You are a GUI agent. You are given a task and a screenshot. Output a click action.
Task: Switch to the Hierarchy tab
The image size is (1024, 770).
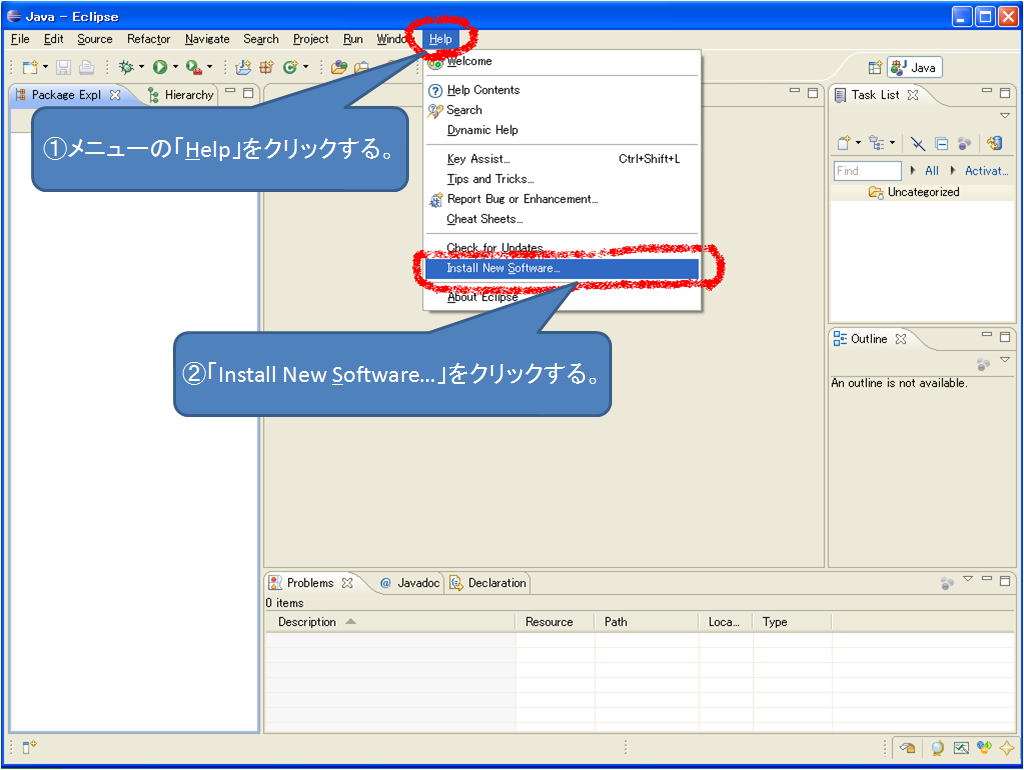tap(181, 95)
